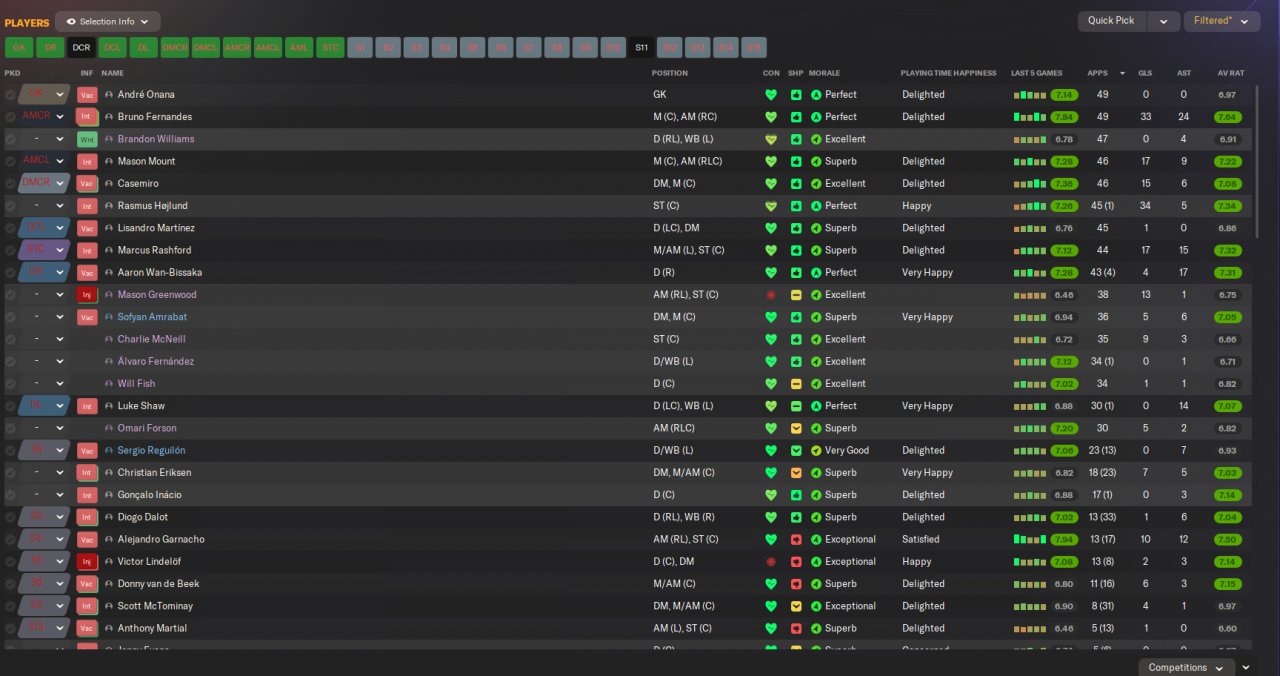Toggle selection tick for Brandon Williams
The height and width of the screenshot is (676, 1280).
(10, 139)
